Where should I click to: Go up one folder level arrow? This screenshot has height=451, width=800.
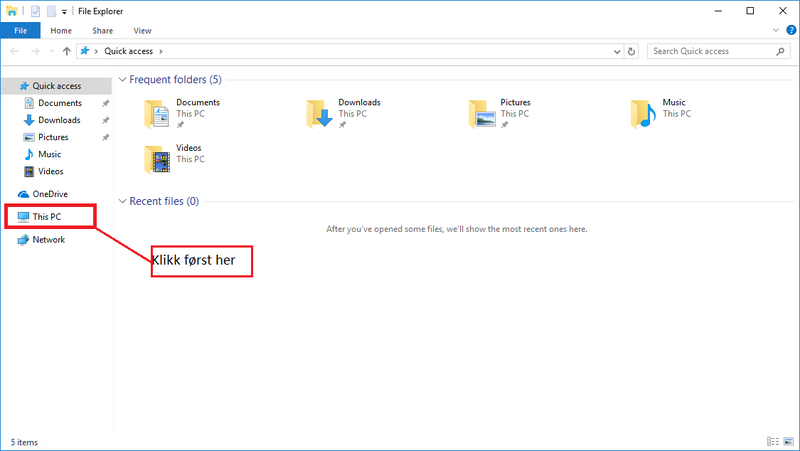pos(66,51)
